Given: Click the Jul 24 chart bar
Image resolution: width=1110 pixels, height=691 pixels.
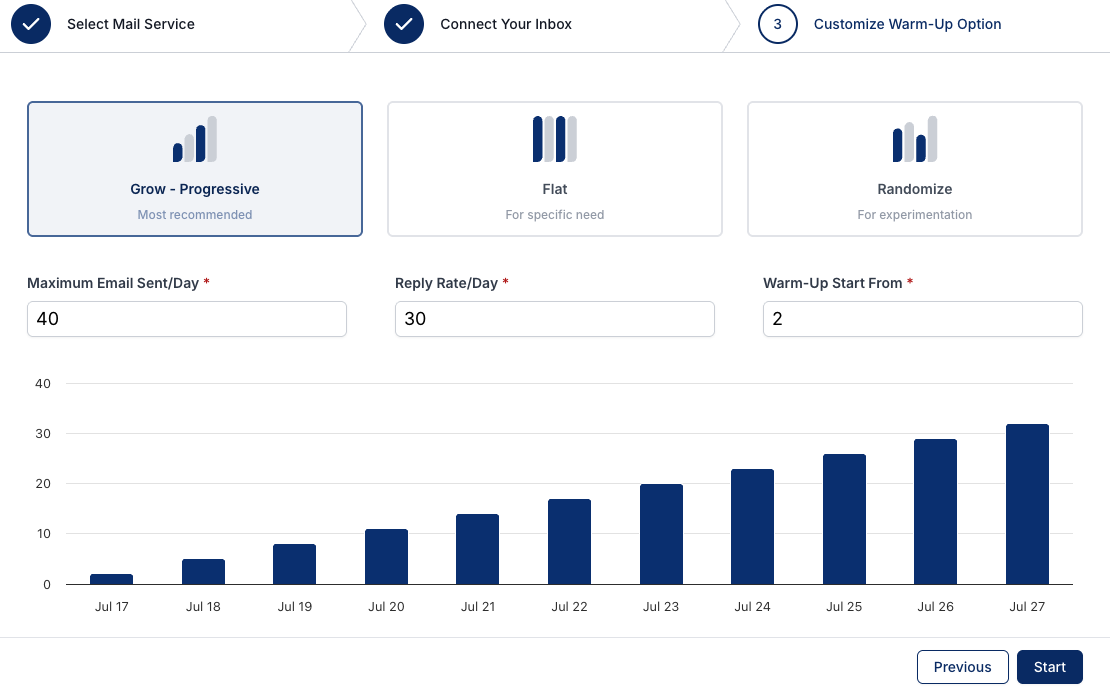Looking at the screenshot, I should pos(753,527).
